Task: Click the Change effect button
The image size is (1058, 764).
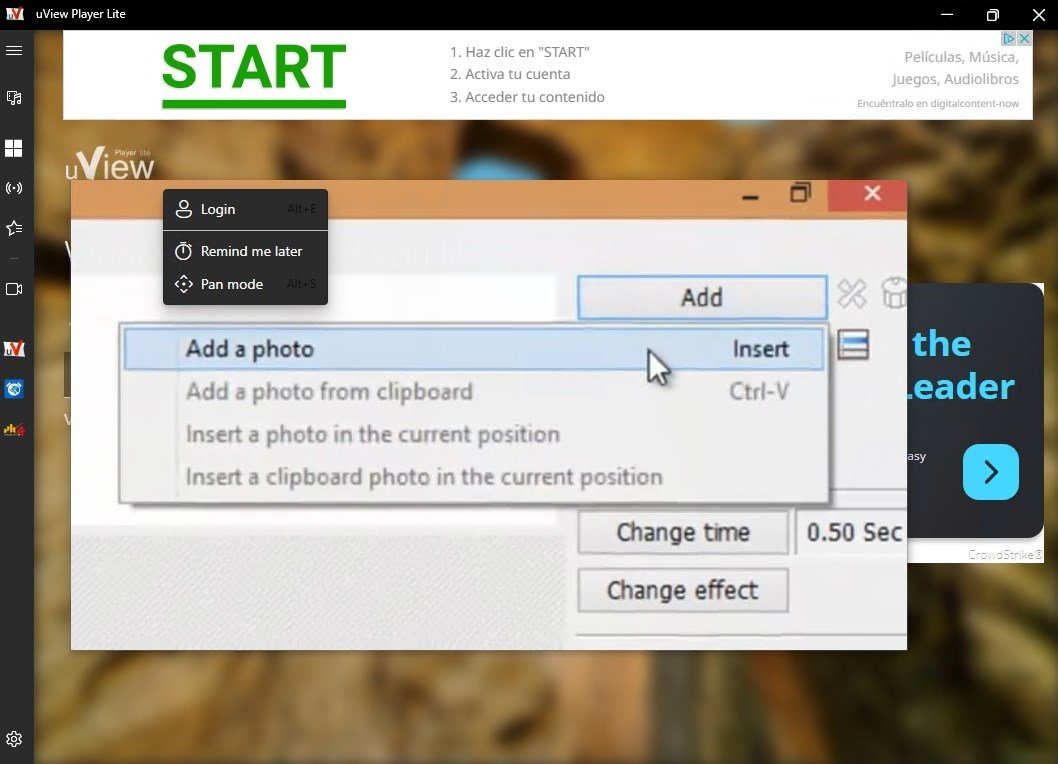Action: click(683, 591)
